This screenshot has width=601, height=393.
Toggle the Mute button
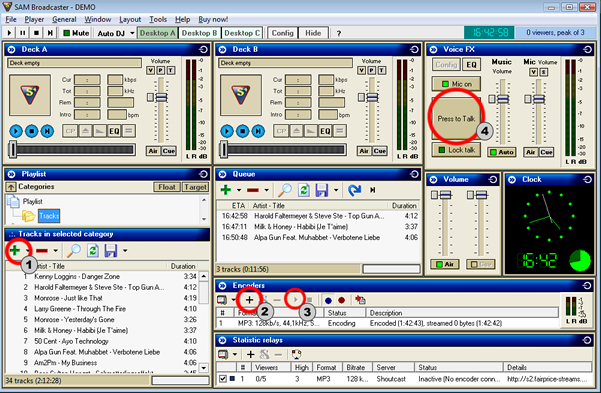[76, 33]
